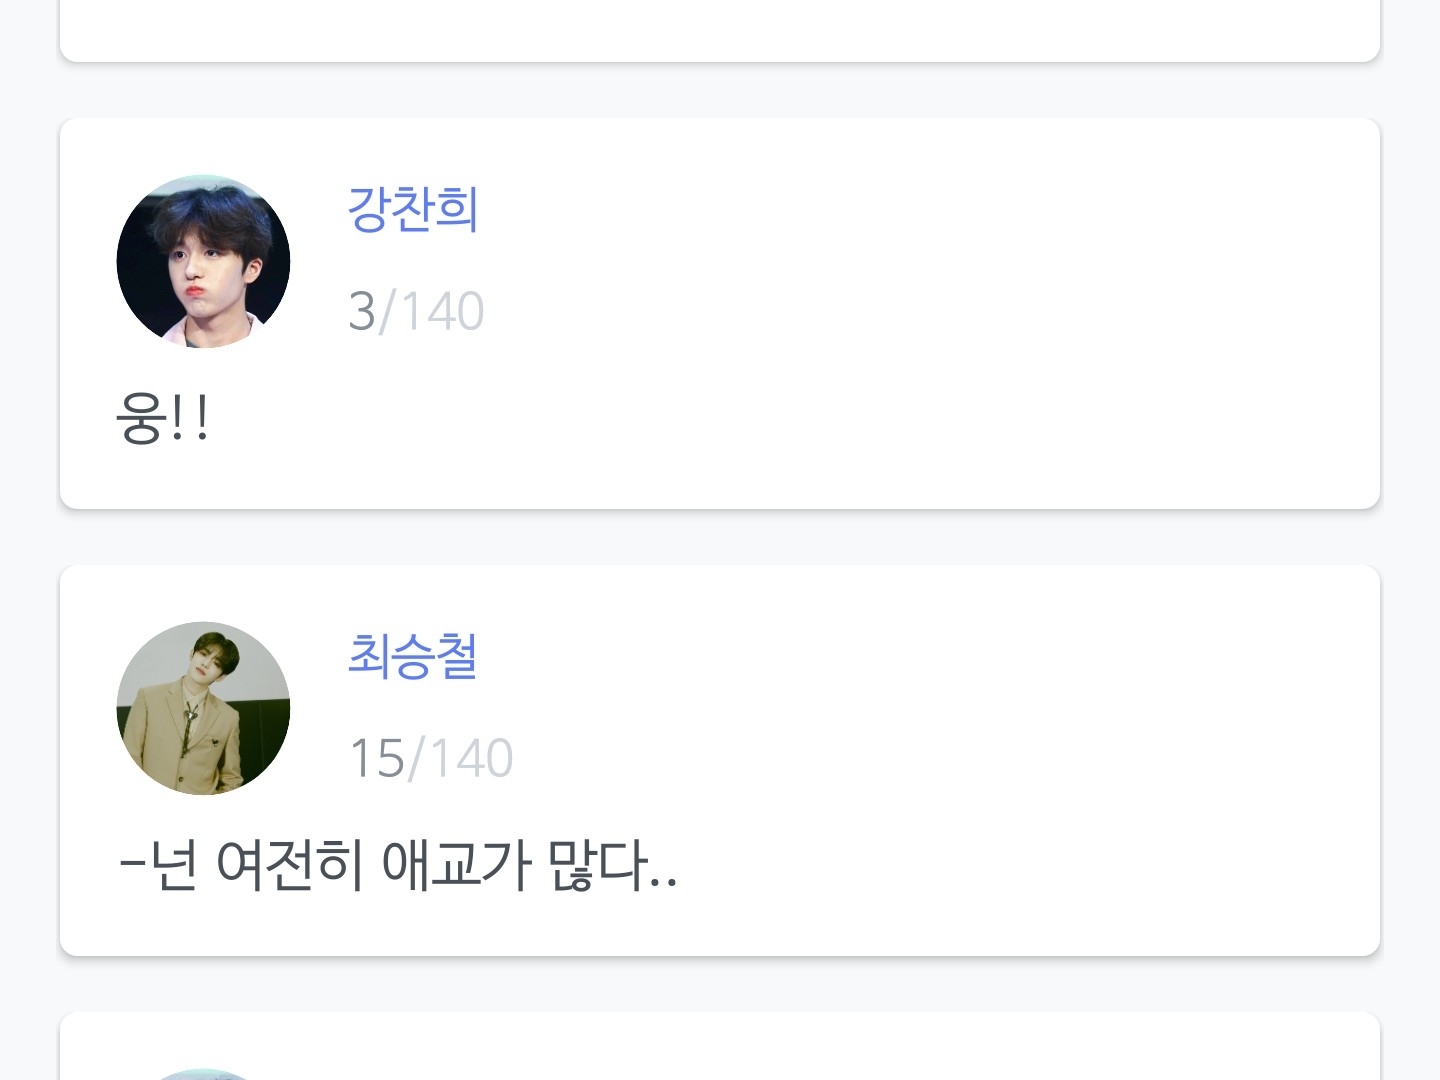
Task: Click the number 15 in 최승철's counter
Action: point(376,758)
